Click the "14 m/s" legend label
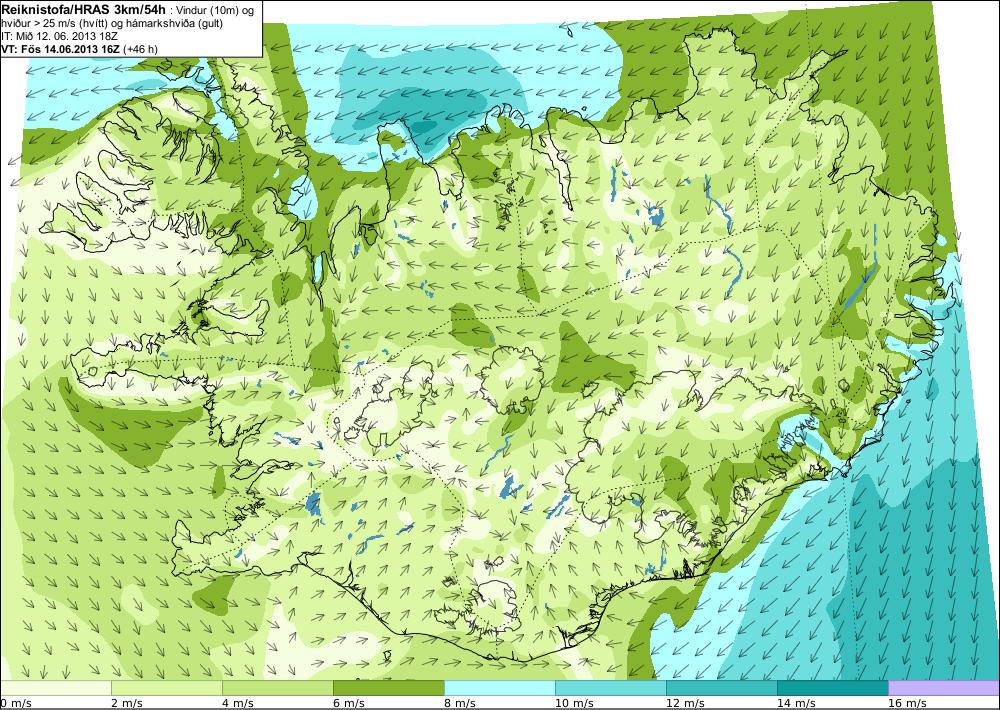The image size is (1000, 710). click(796, 703)
